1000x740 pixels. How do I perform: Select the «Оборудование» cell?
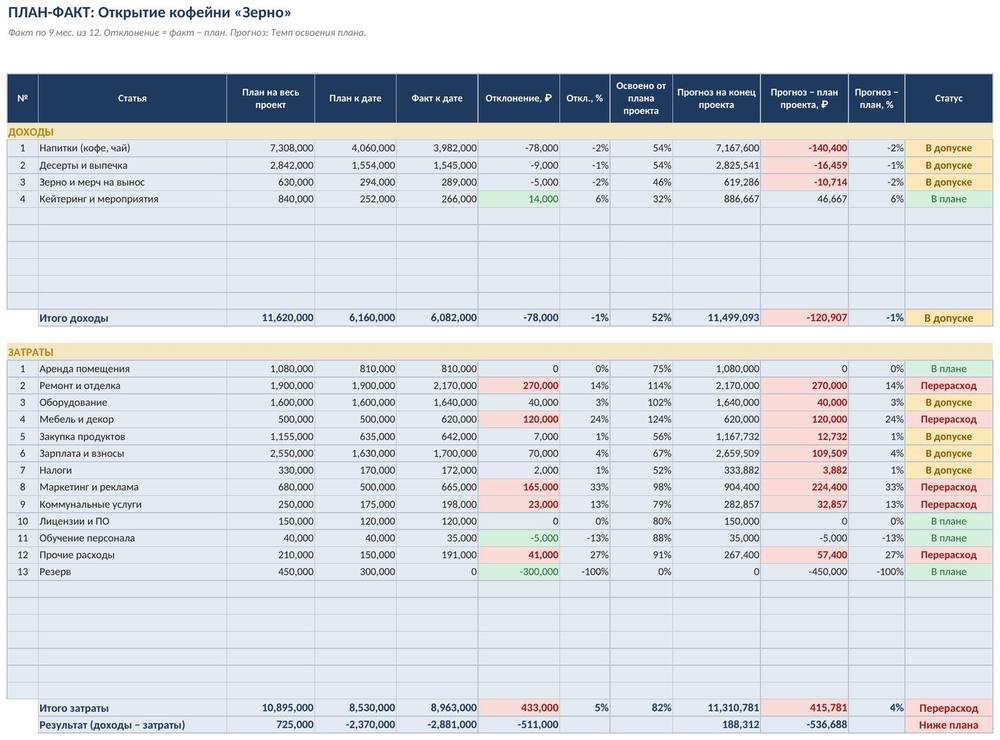[132, 403]
